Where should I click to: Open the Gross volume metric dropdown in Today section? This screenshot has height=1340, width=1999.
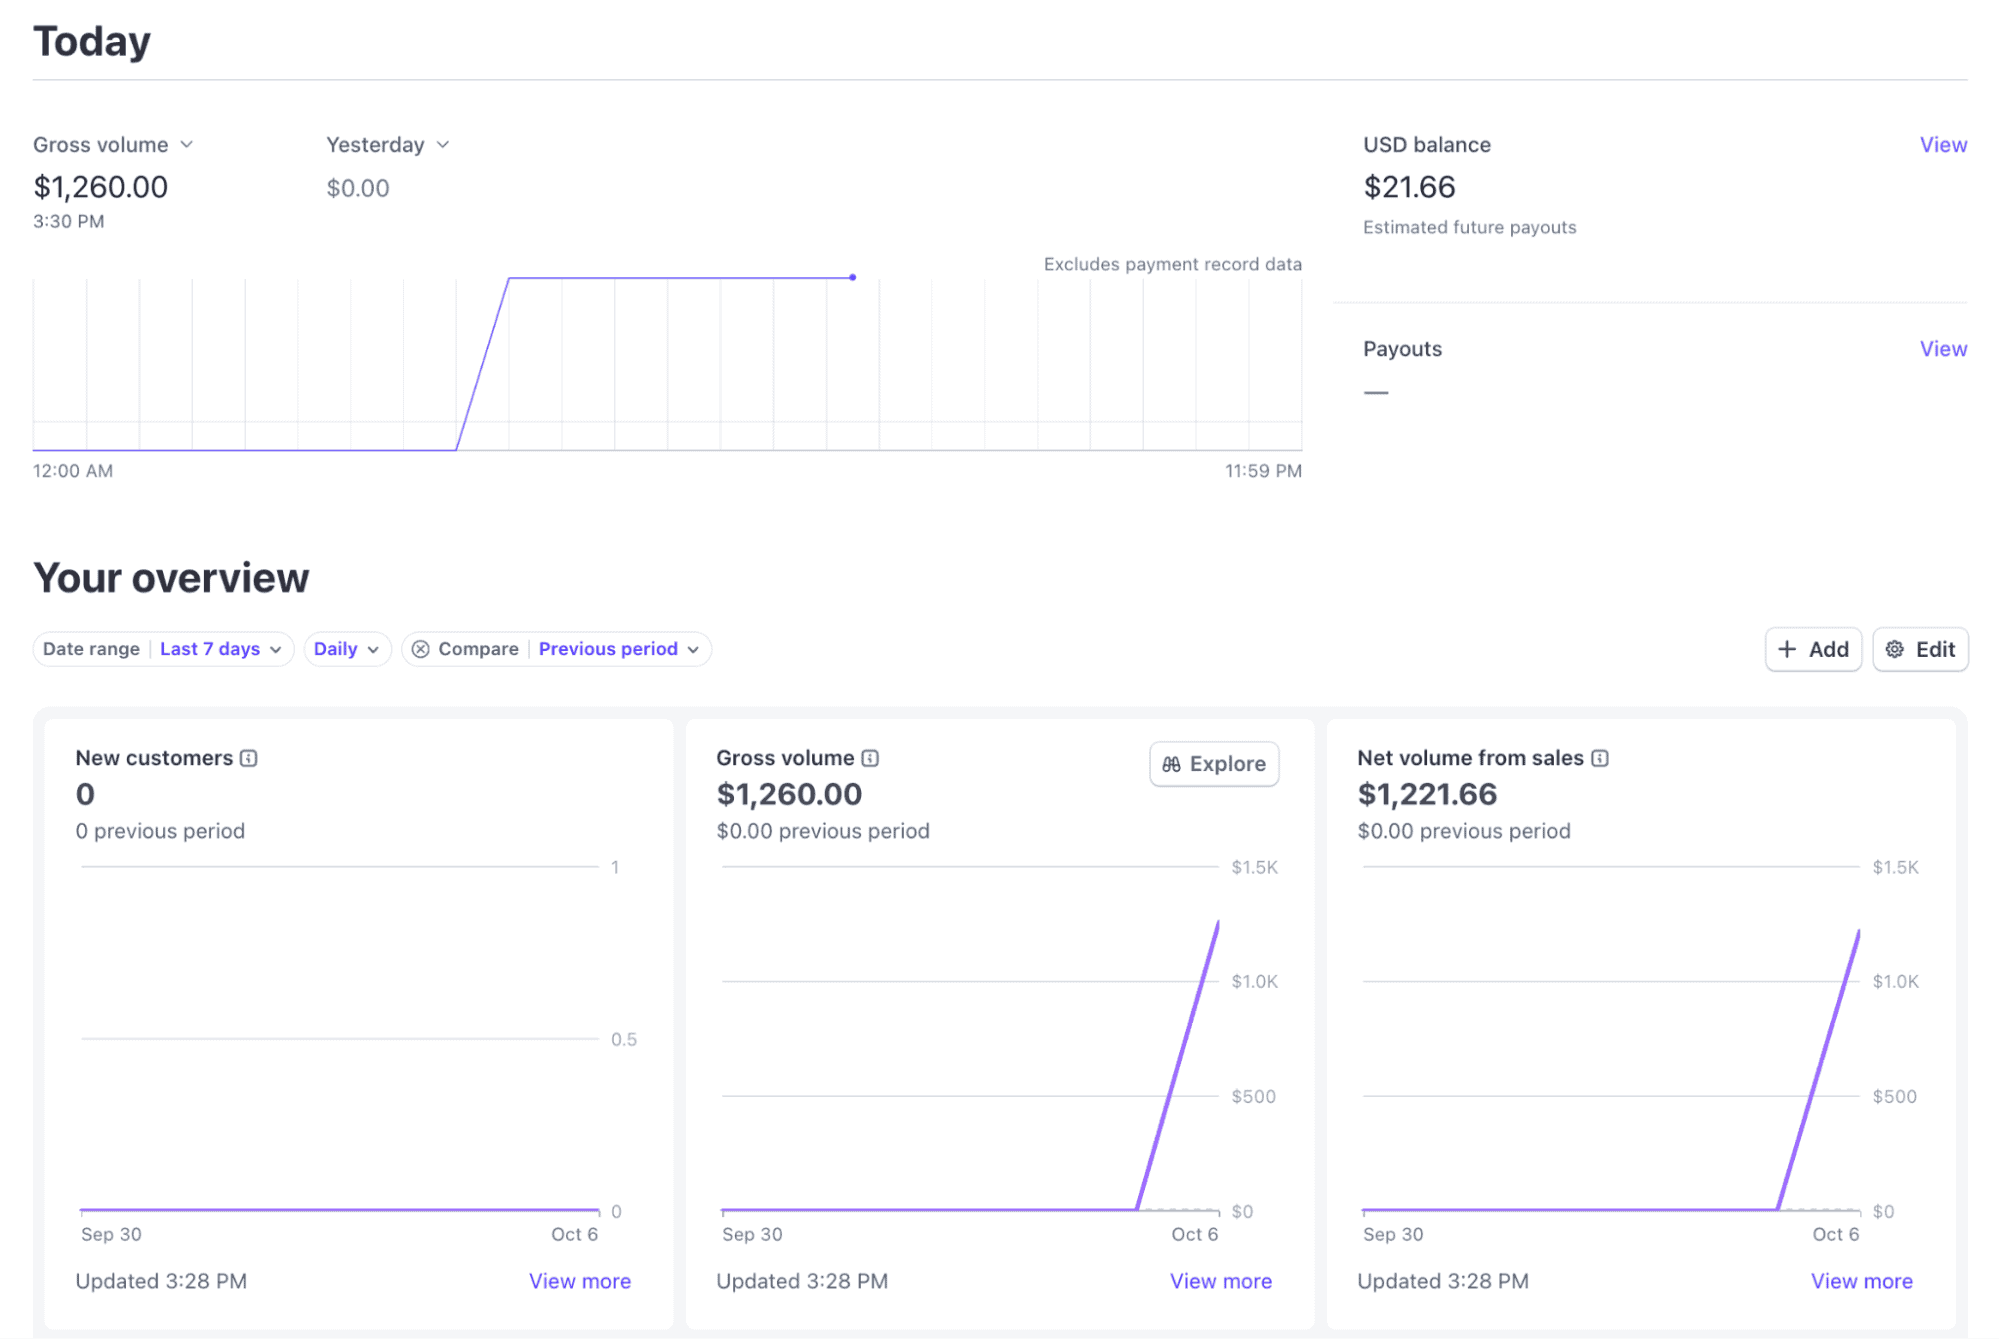113,145
